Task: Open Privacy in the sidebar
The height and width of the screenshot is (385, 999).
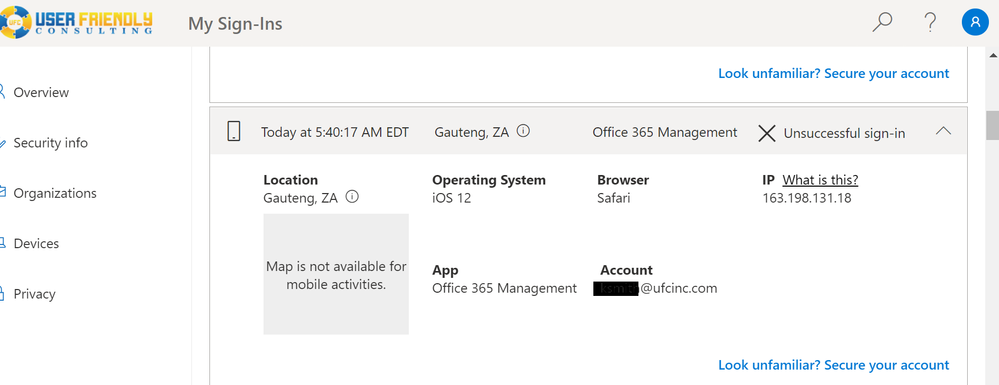Action: (x=34, y=294)
